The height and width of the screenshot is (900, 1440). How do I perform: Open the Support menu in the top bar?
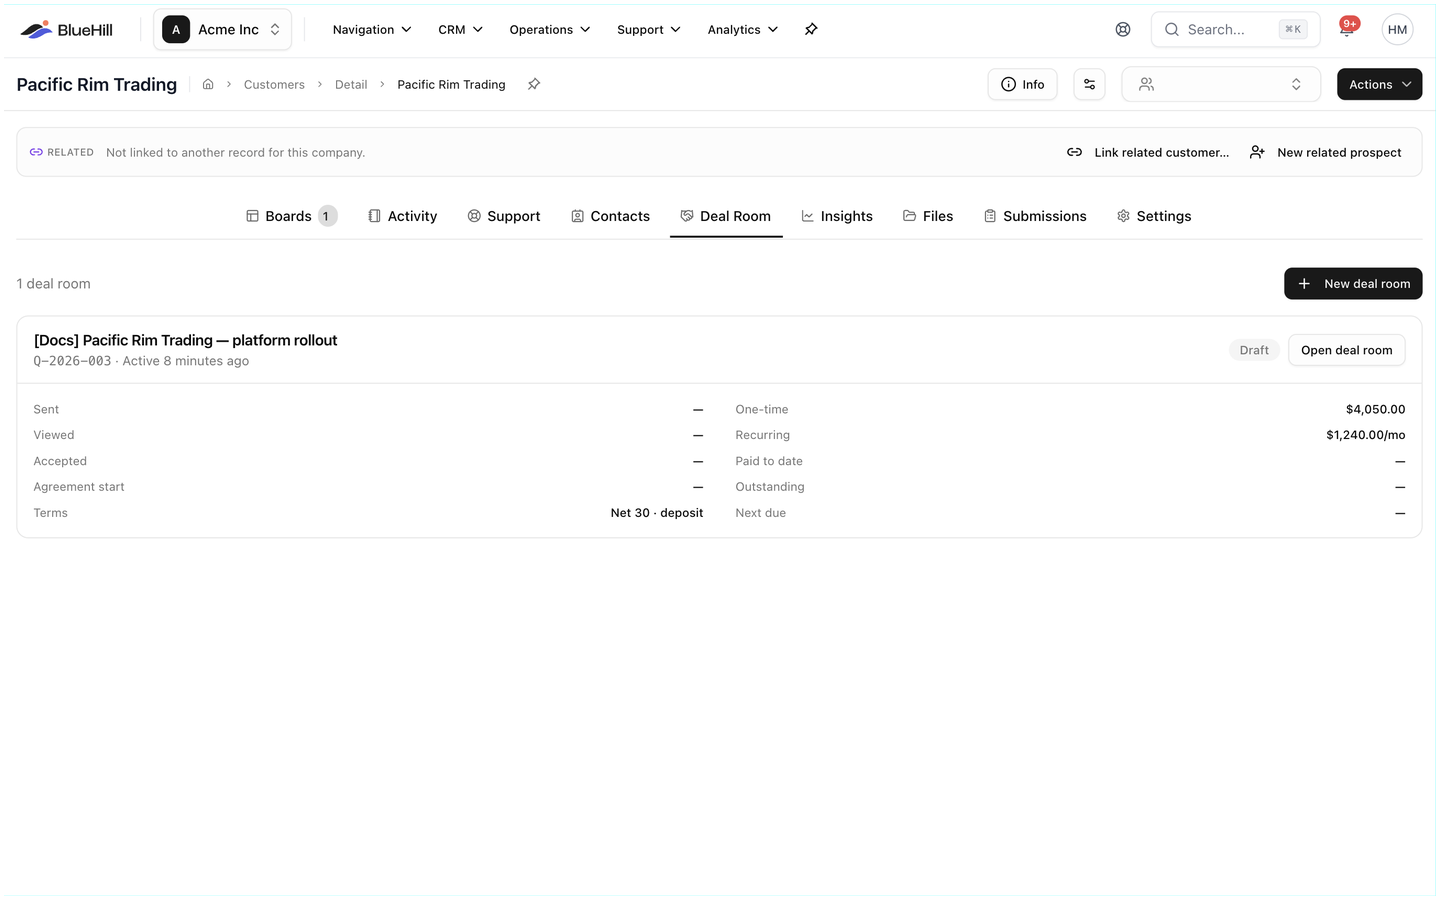click(648, 30)
